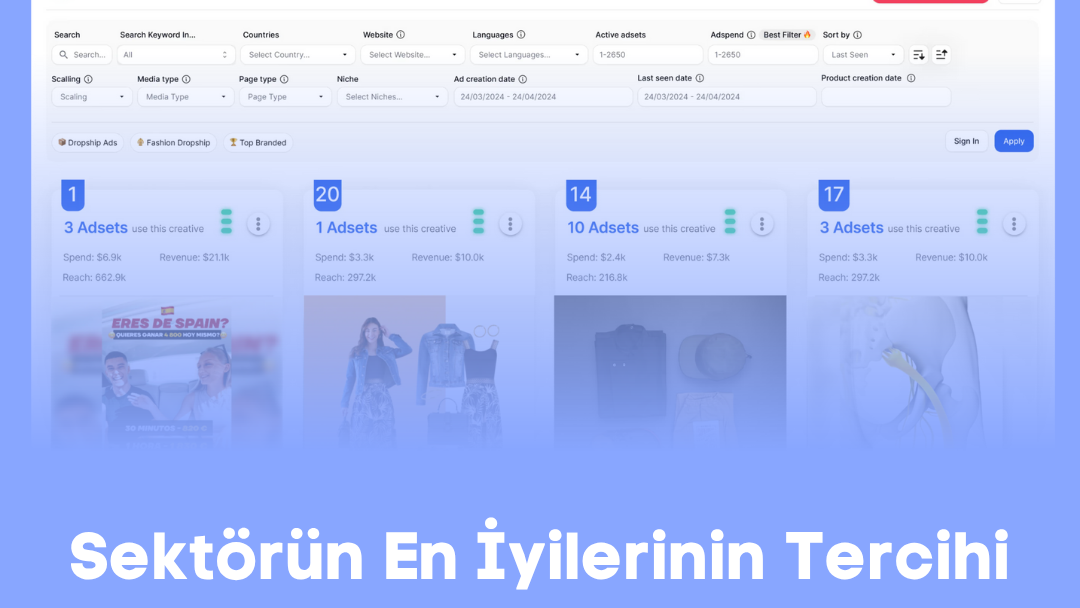Open the Media Type dropdown
Screen dimensions: 1080x608
[x=185, y=97]
